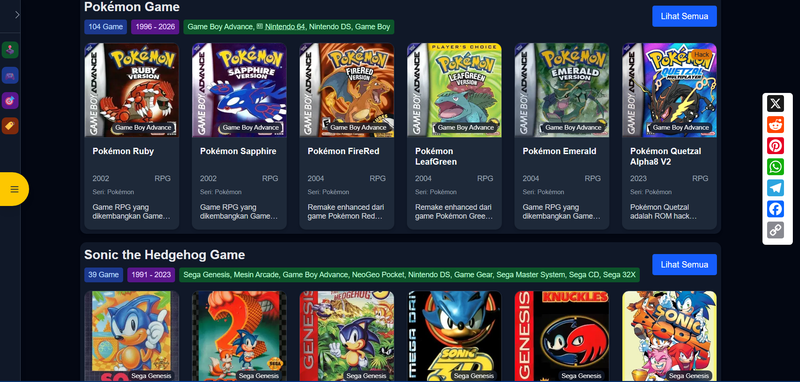Screen dimensions: 800x382
Task: Open the Sonic 2 cover with Tails
Action: click(x=239, y=336)
